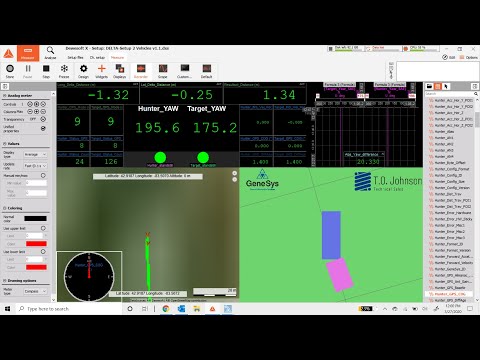Click the right channel panel layout icon
Viewport: 480px width, 360px height.
pos(475,86)
